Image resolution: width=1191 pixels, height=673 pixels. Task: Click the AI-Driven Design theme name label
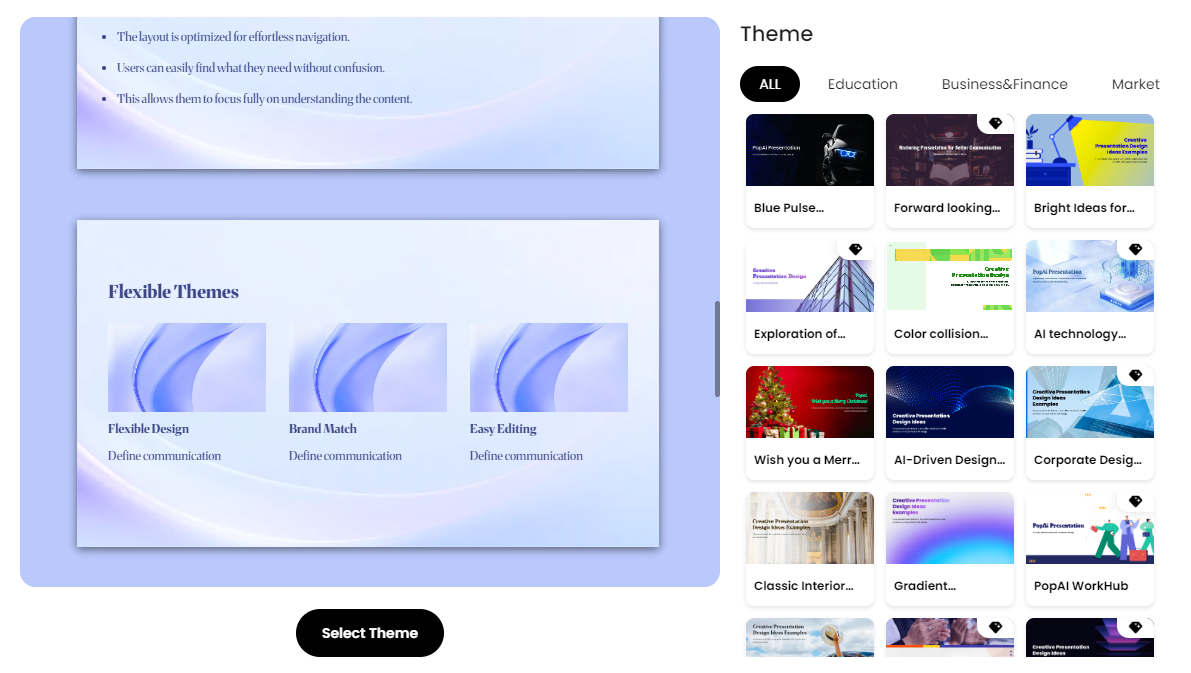(949, 460)
